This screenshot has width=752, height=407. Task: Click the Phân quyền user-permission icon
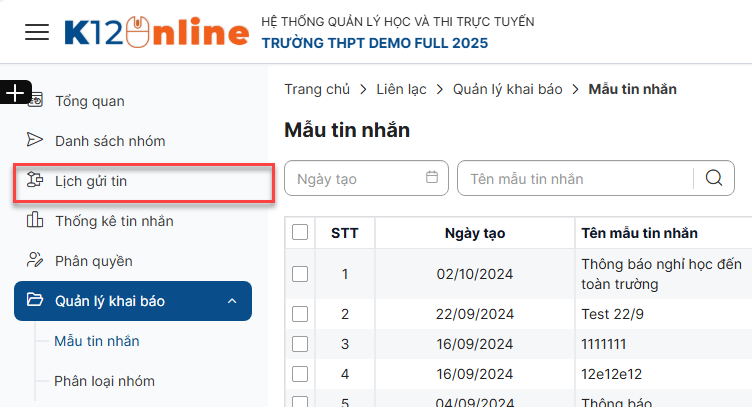coord(36,261)
